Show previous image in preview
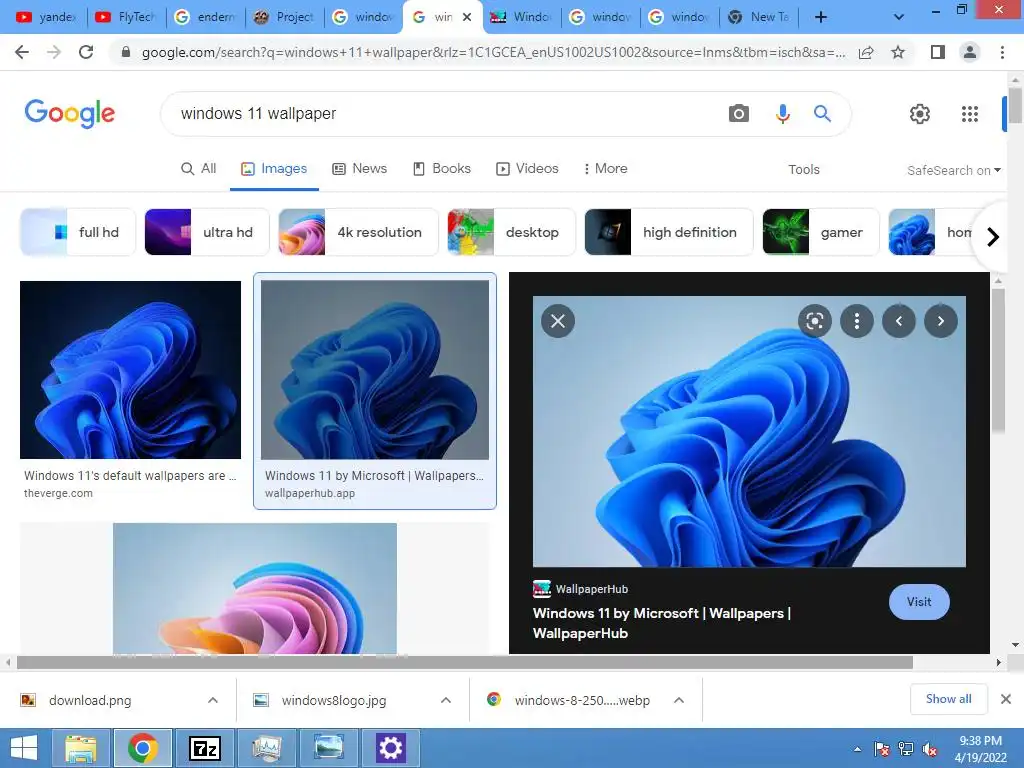 pyautogui.click(x=899, y=321)
